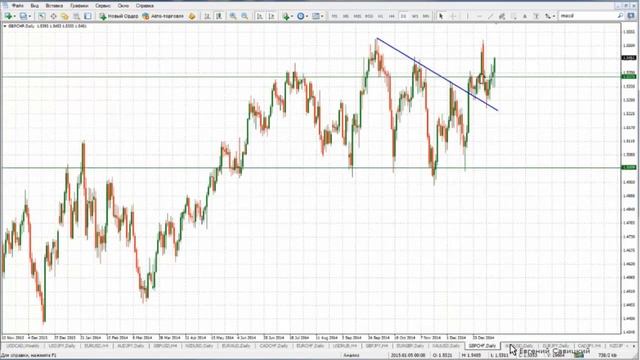640x360 pixels.
Task: Click the MetaEditor yellow diamond icon
Action: pos(192,16)
